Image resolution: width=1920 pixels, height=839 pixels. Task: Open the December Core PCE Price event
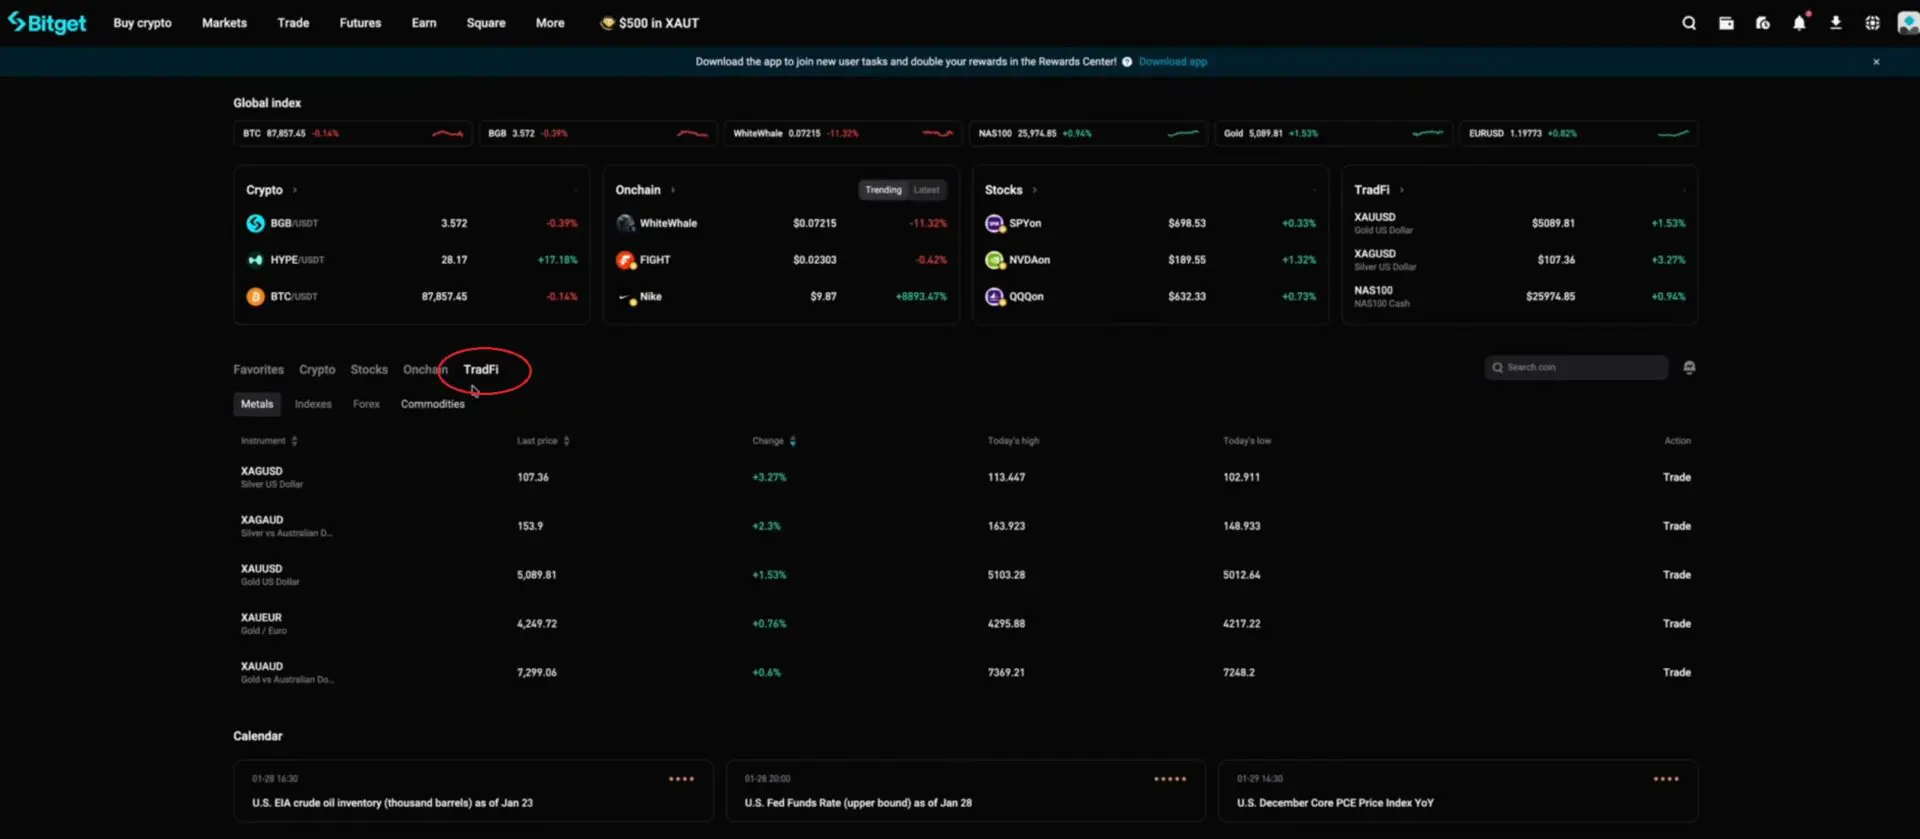(x=1458, y=791)
